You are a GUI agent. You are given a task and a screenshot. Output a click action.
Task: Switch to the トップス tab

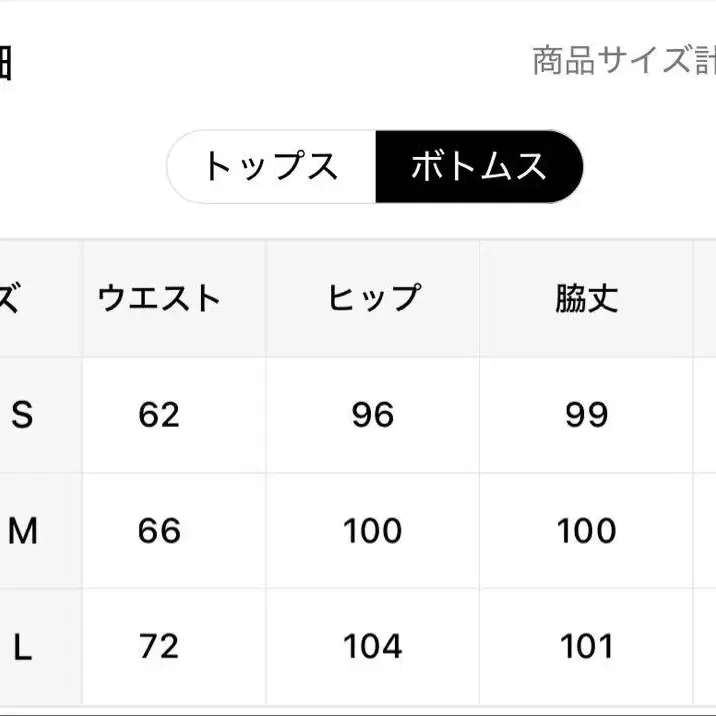271,166
